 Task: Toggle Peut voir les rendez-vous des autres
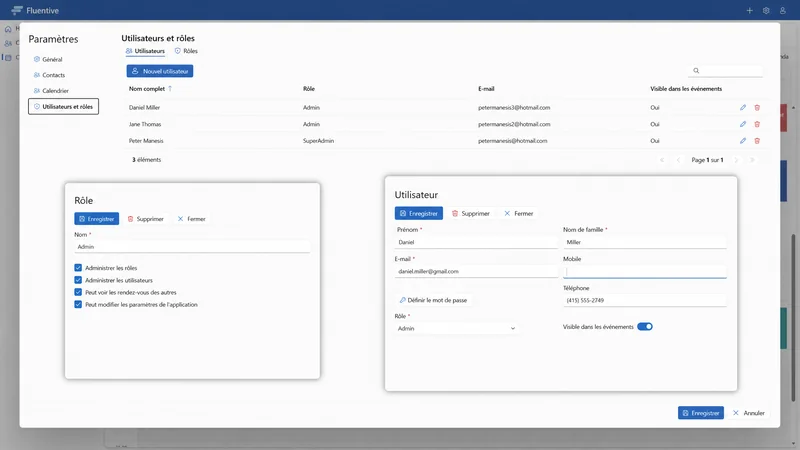pos(78,292)
